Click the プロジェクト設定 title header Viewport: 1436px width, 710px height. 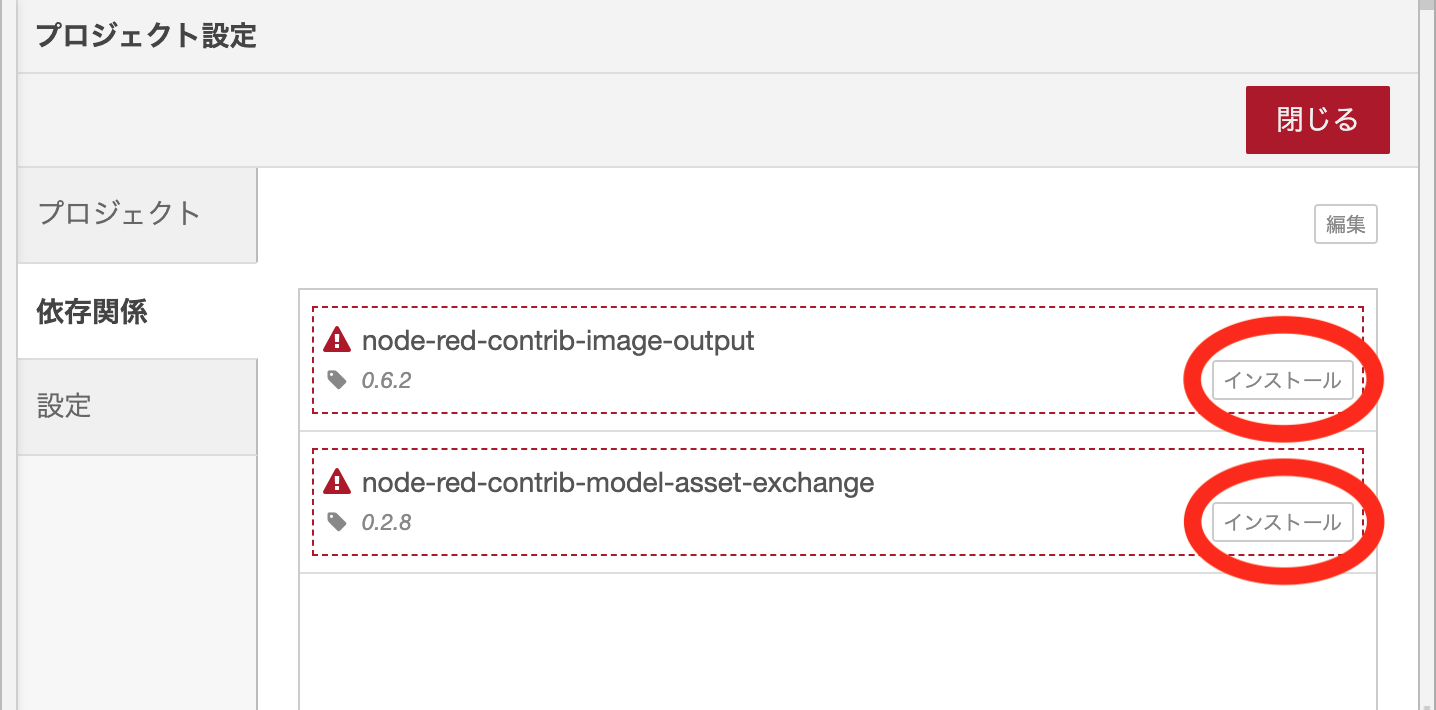pos(146,36)
